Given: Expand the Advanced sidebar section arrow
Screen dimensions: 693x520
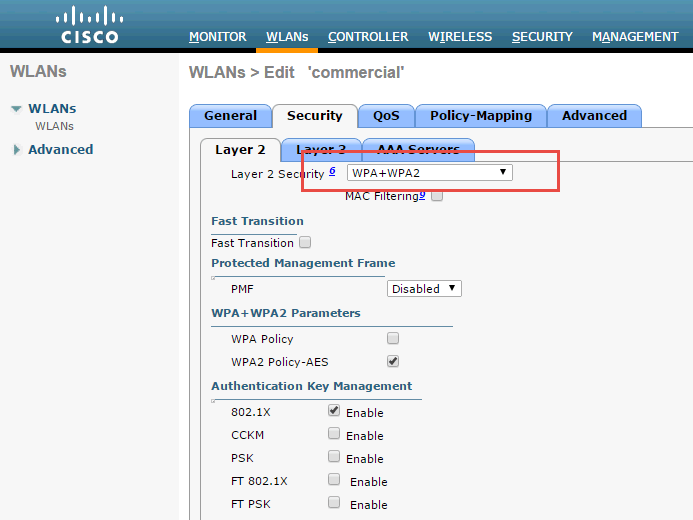Looking at the screenshot, I should coord(17,150).
